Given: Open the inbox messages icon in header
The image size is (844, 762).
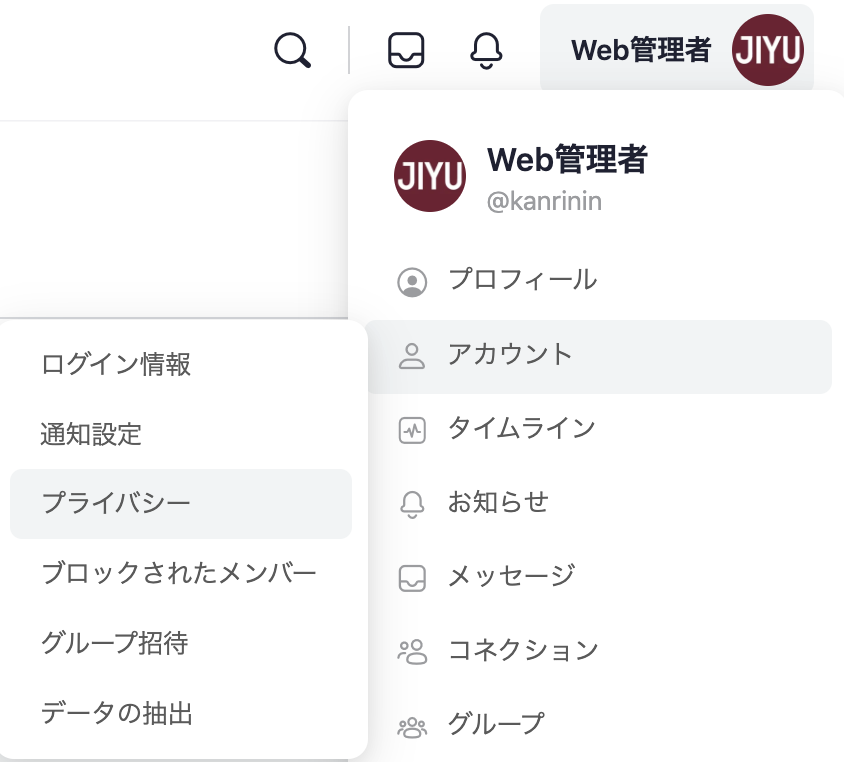Looking at the screenshot, I should pos(406,50).
